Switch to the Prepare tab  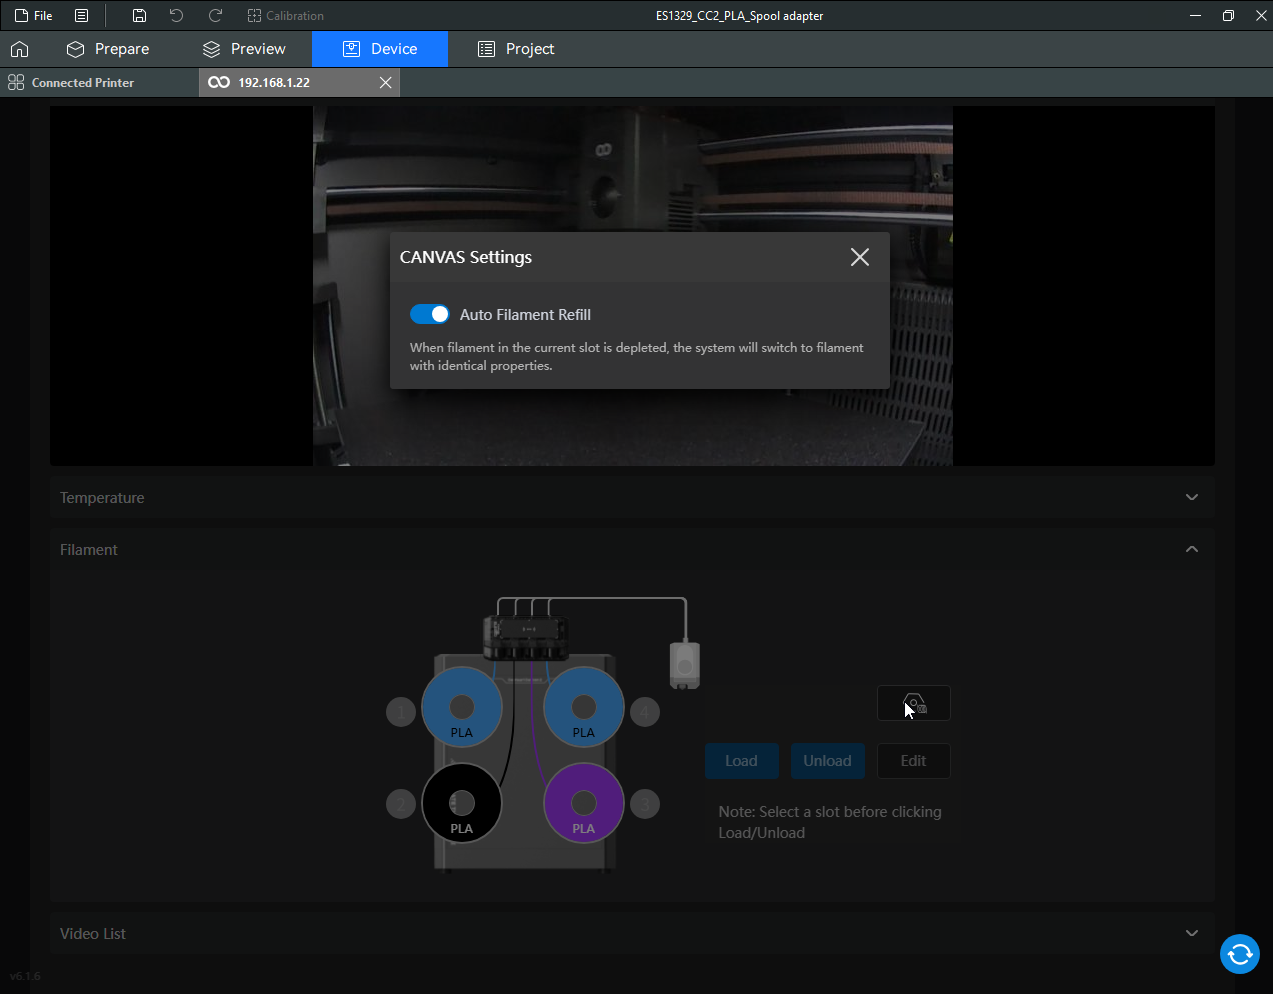pyautogui.click(x=108, y=49)
